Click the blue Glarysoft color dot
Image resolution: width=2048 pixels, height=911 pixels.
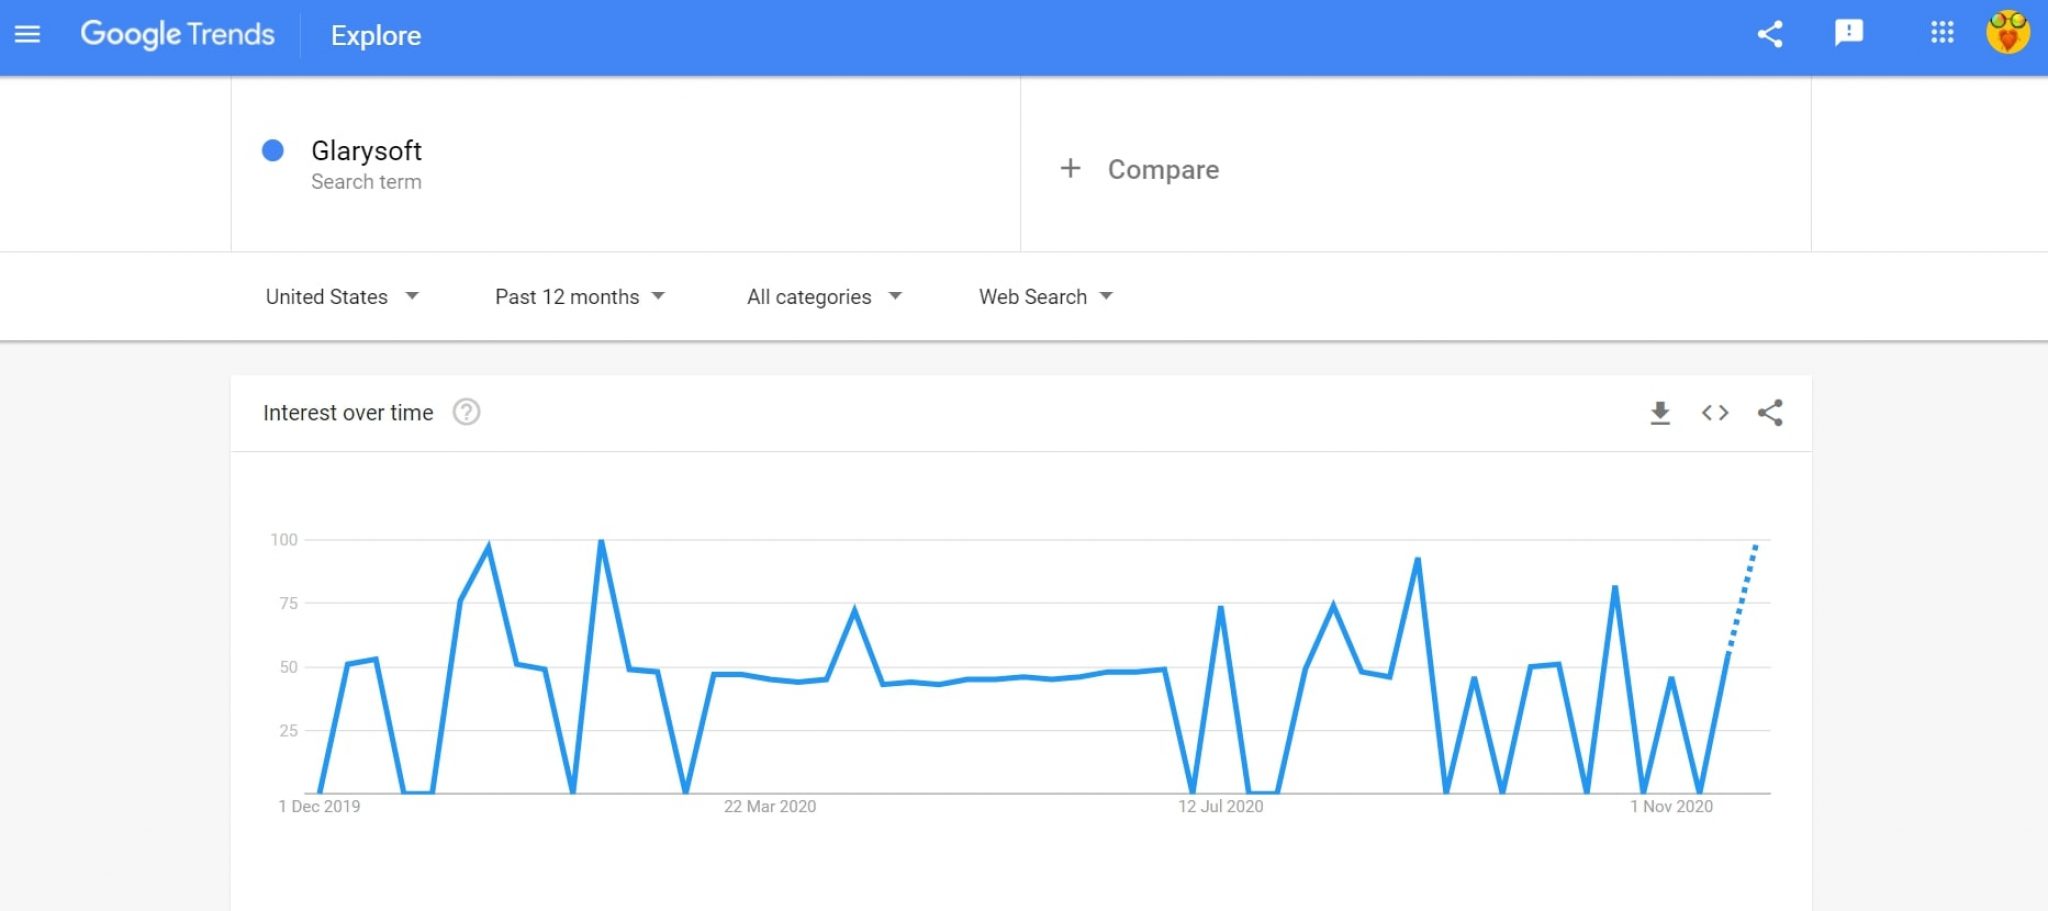coord(273,151)
